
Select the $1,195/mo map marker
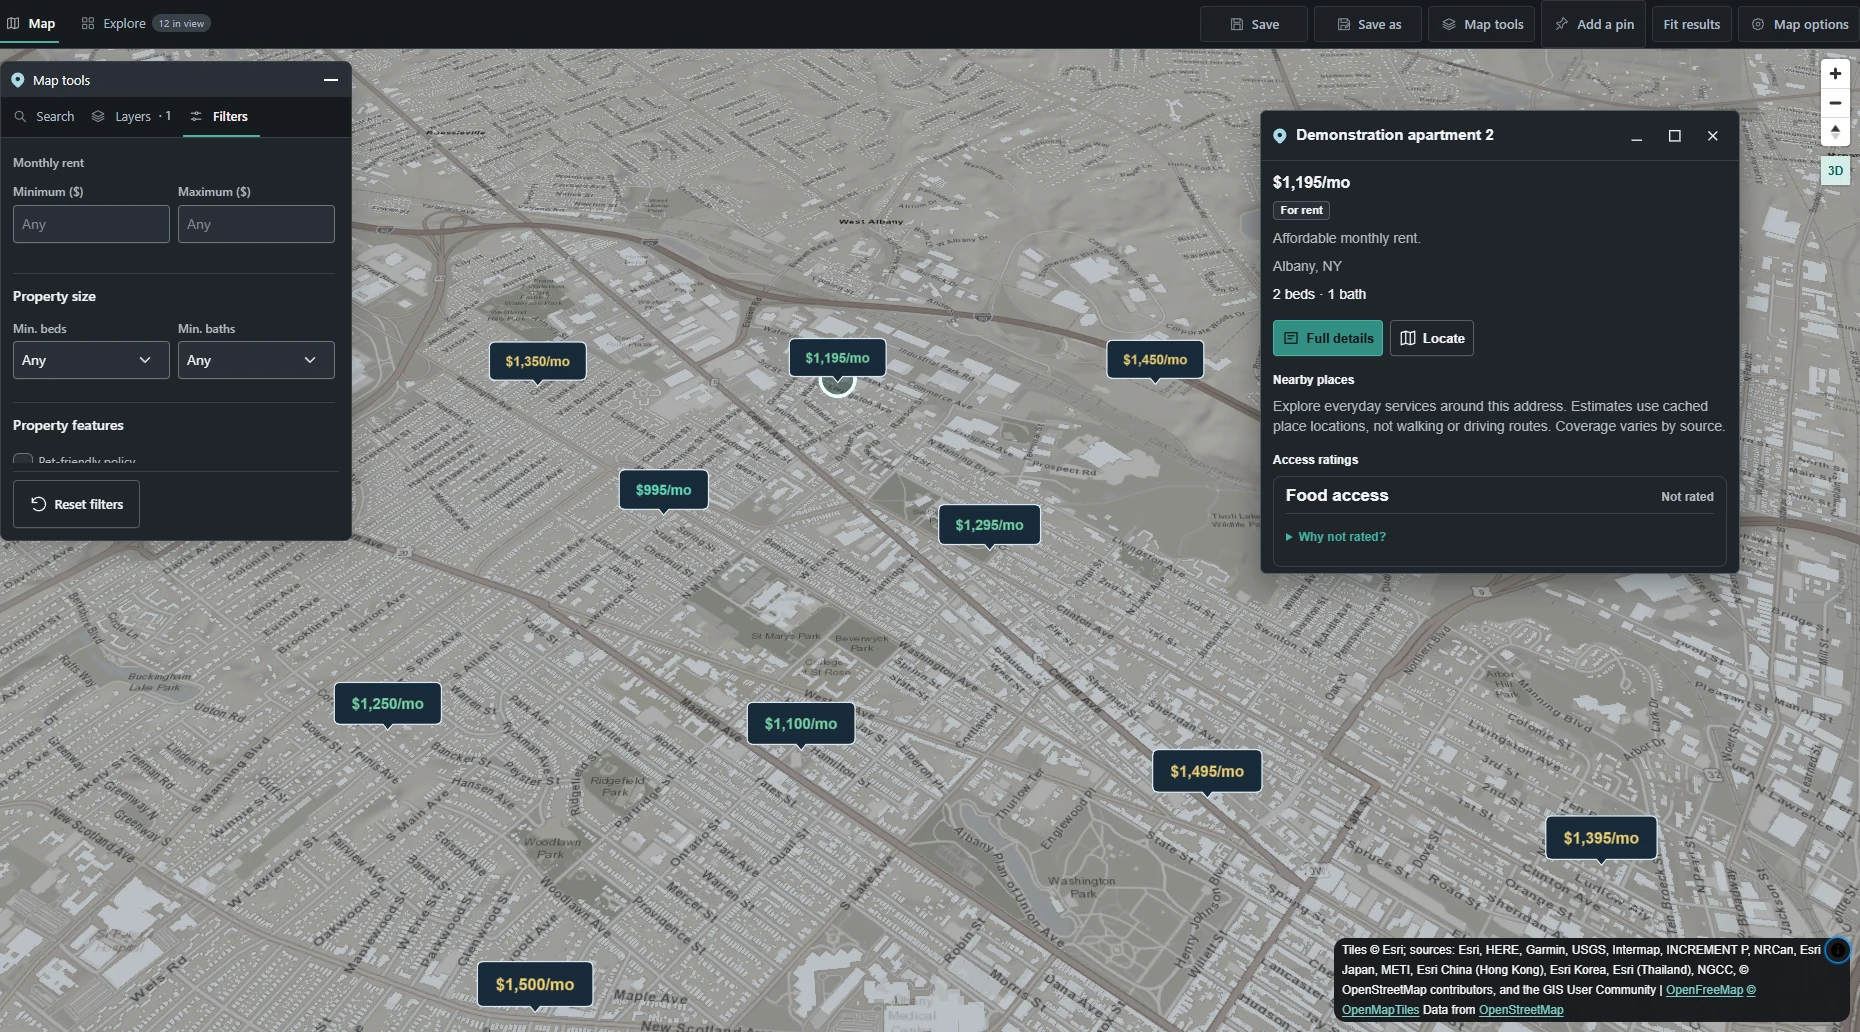[x=837, y=358]
